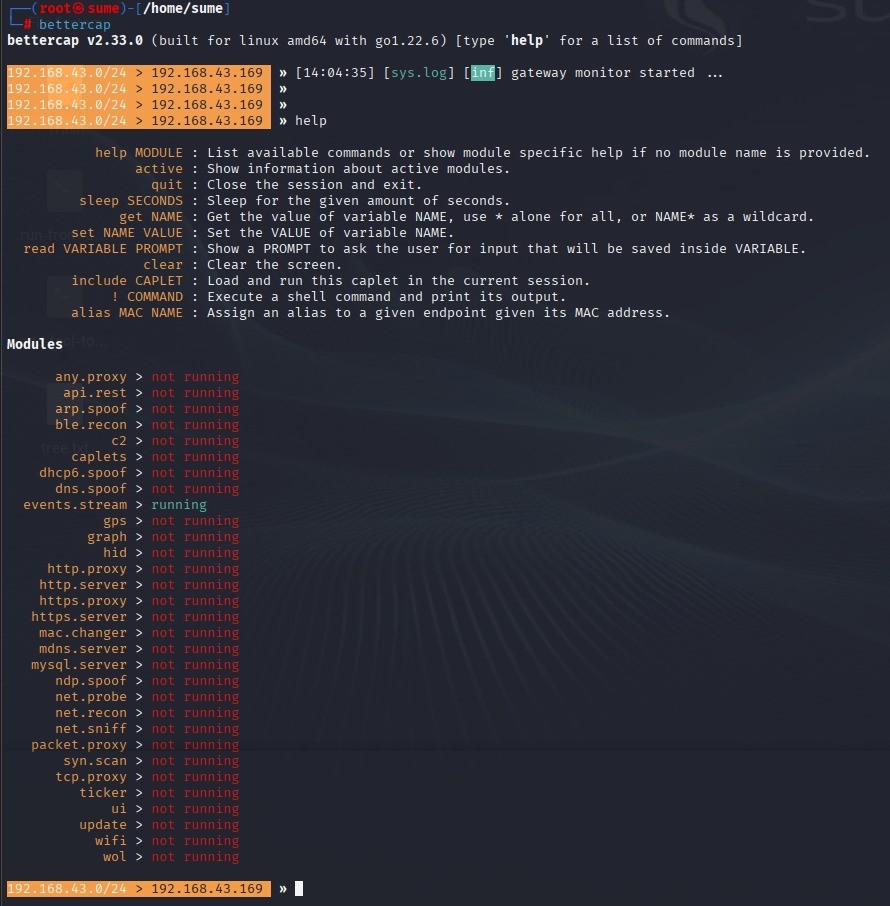
Task: Select the wifi module name
Action: coord(111,841)
